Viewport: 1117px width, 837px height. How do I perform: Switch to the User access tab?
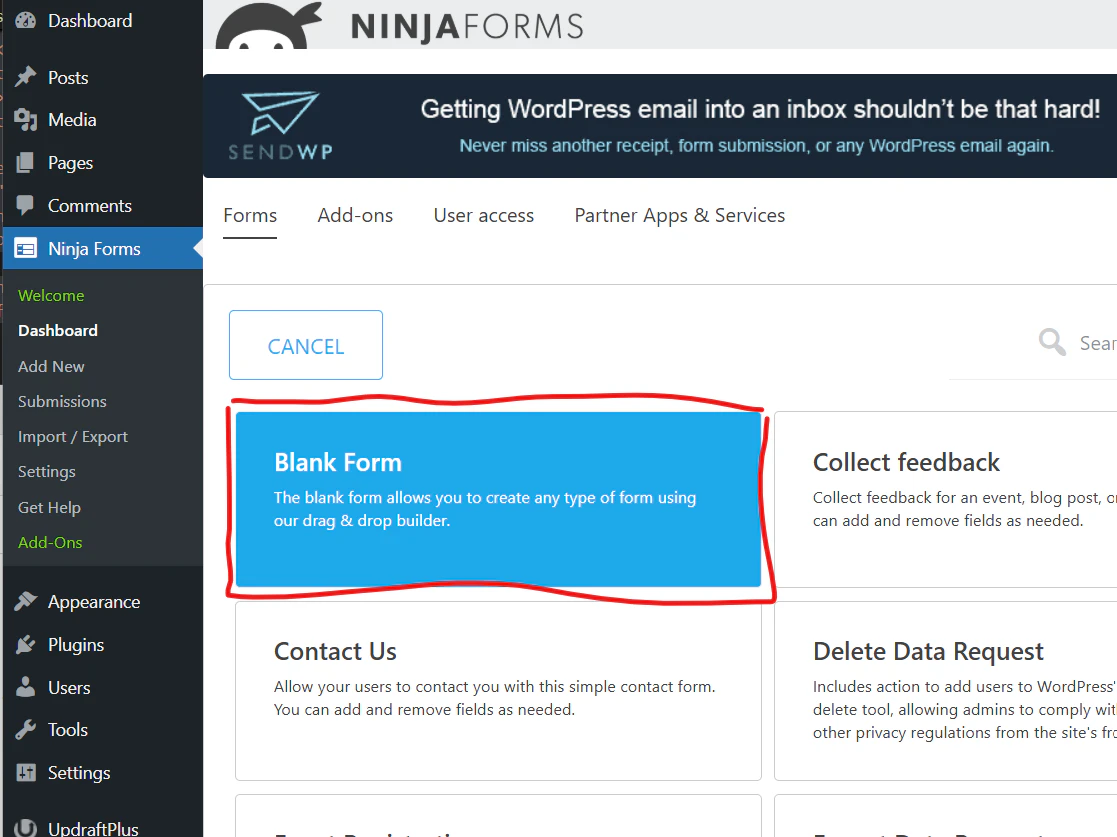(484, 215)
